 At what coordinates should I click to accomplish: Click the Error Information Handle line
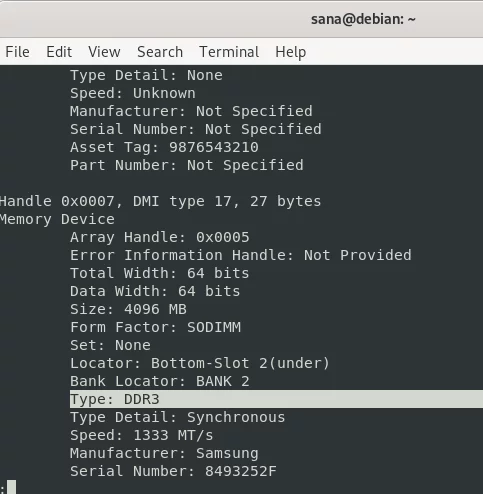241,255
